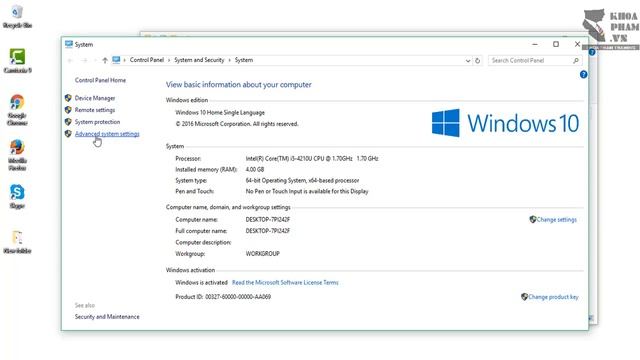Click the System window title icon
The image size is (640, 360).
[x=69, y=44]
